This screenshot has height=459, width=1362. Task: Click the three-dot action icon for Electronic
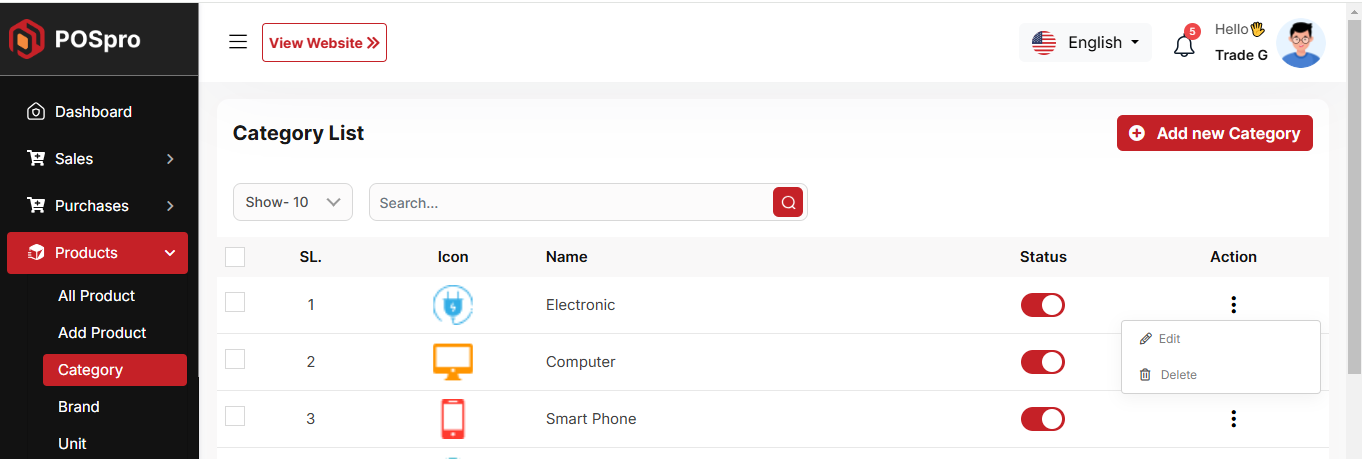pyautogui.click(x=1234, y=305)
